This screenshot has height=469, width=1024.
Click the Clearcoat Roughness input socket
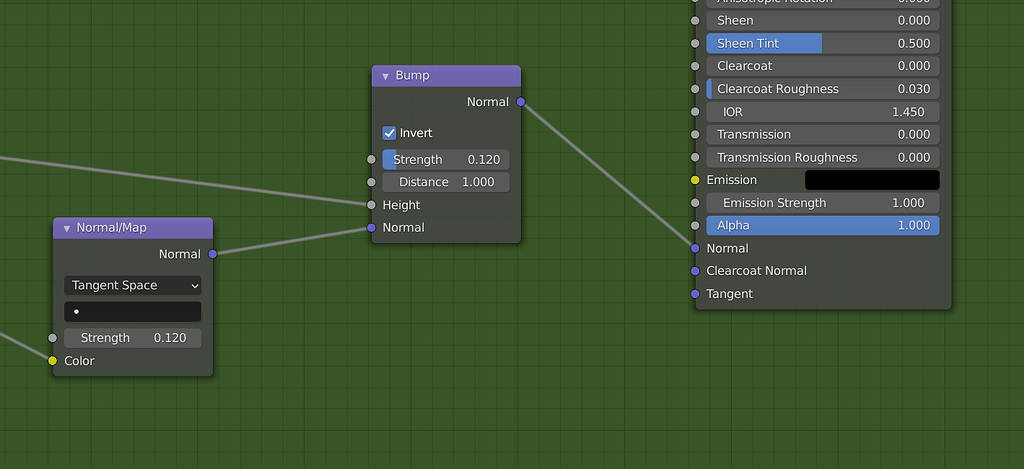(x=695, y=89)
